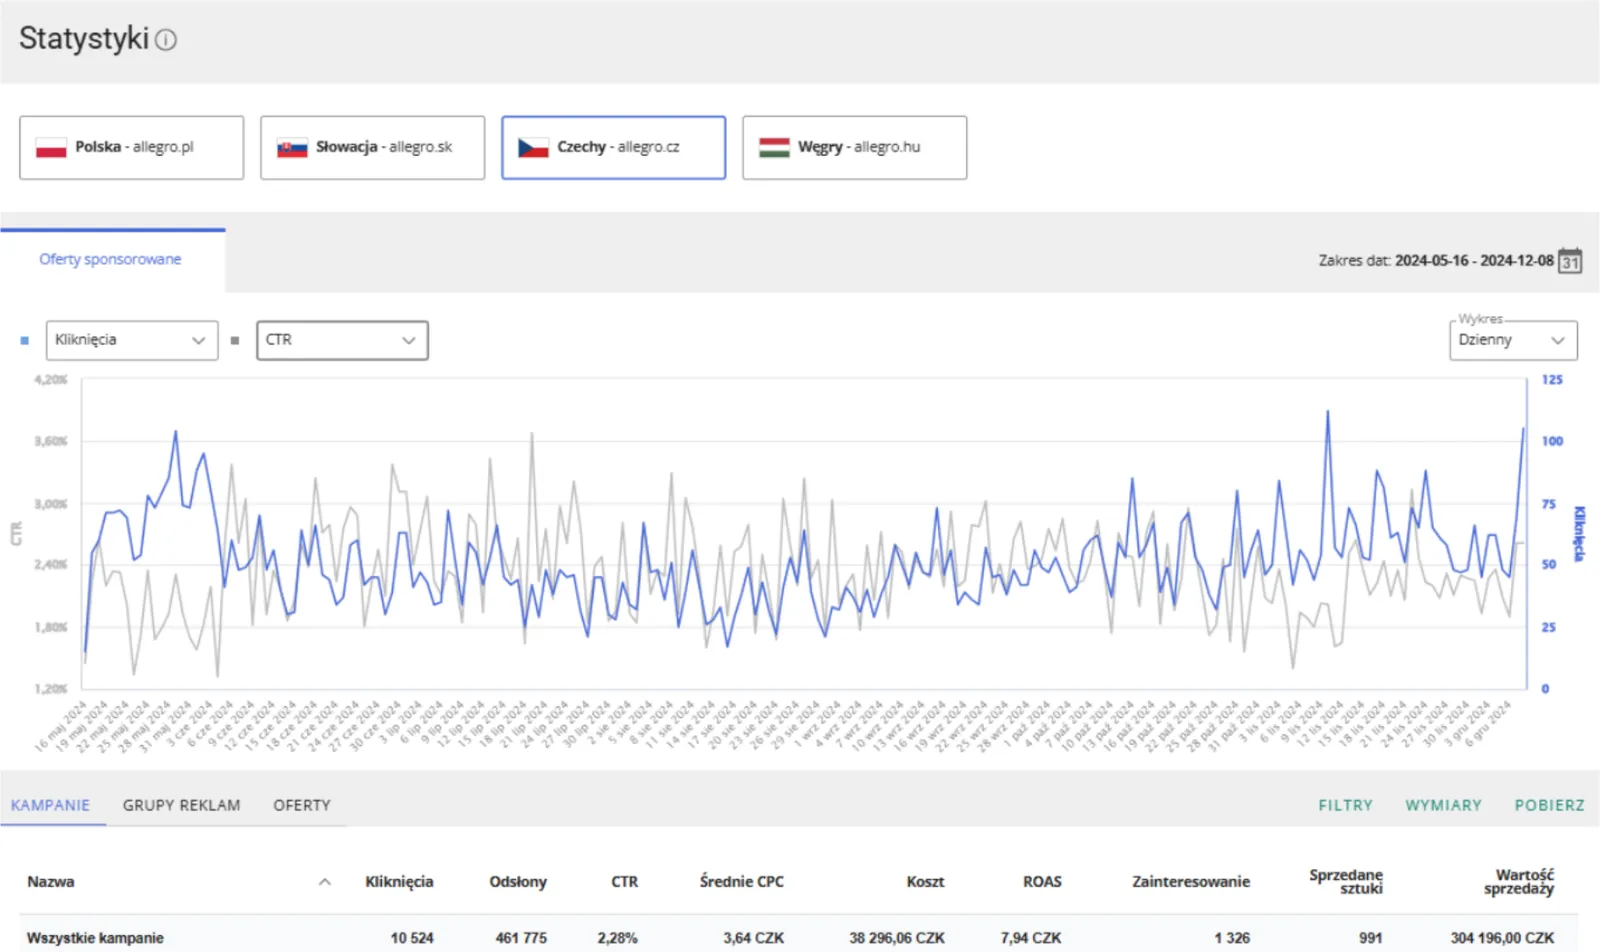Click the Hungarian flag icon
The width and height of the screenshot is (1600, 952).
click(x=774, y=148)
